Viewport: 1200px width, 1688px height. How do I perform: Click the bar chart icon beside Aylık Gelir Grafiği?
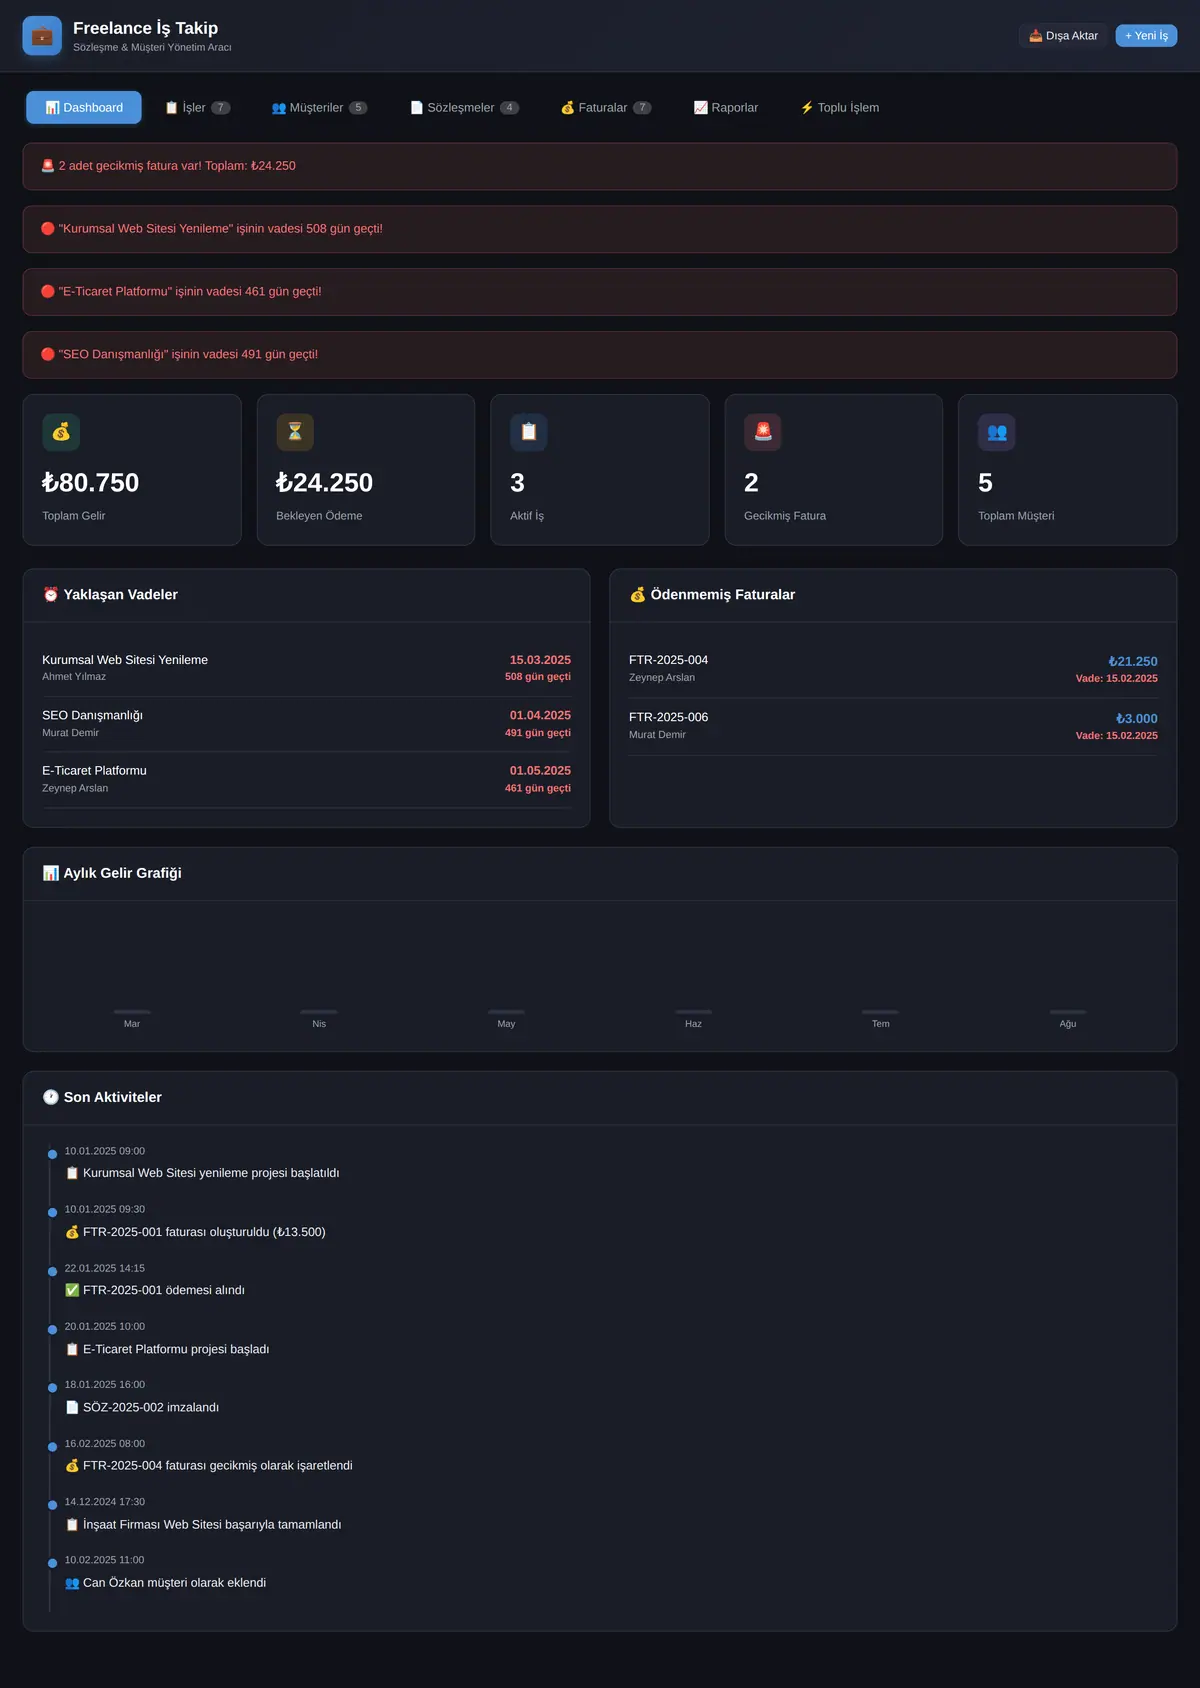(51, 873)
